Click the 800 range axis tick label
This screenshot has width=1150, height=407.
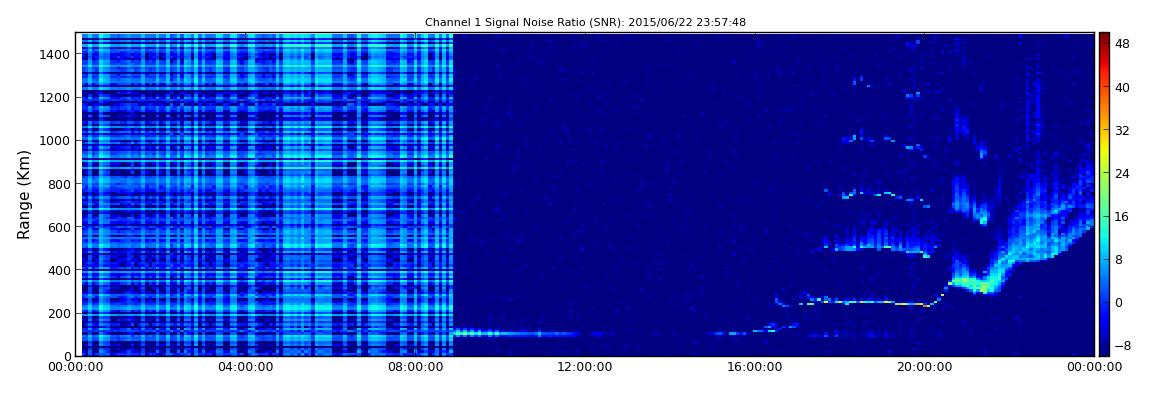(59, 184)
